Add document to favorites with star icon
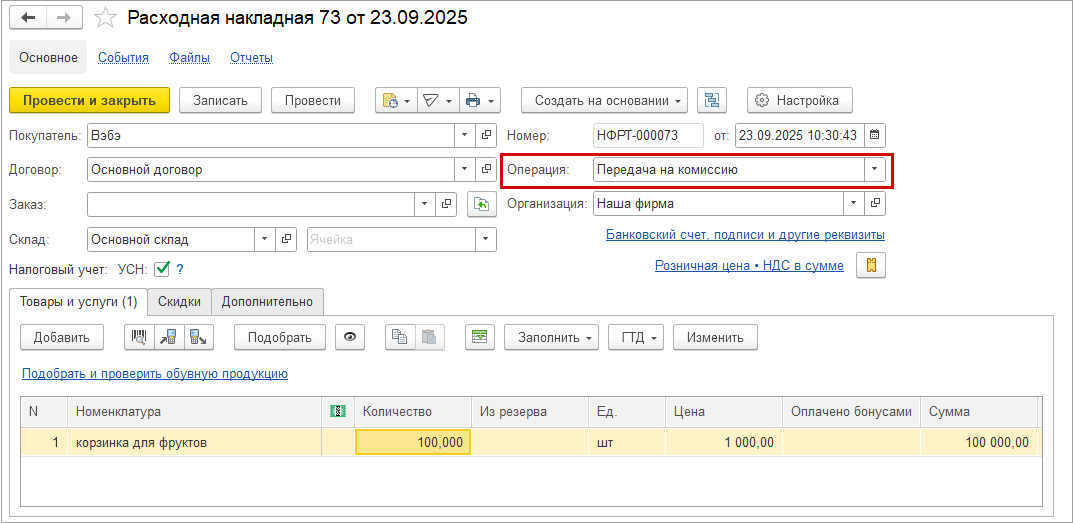 105,18
